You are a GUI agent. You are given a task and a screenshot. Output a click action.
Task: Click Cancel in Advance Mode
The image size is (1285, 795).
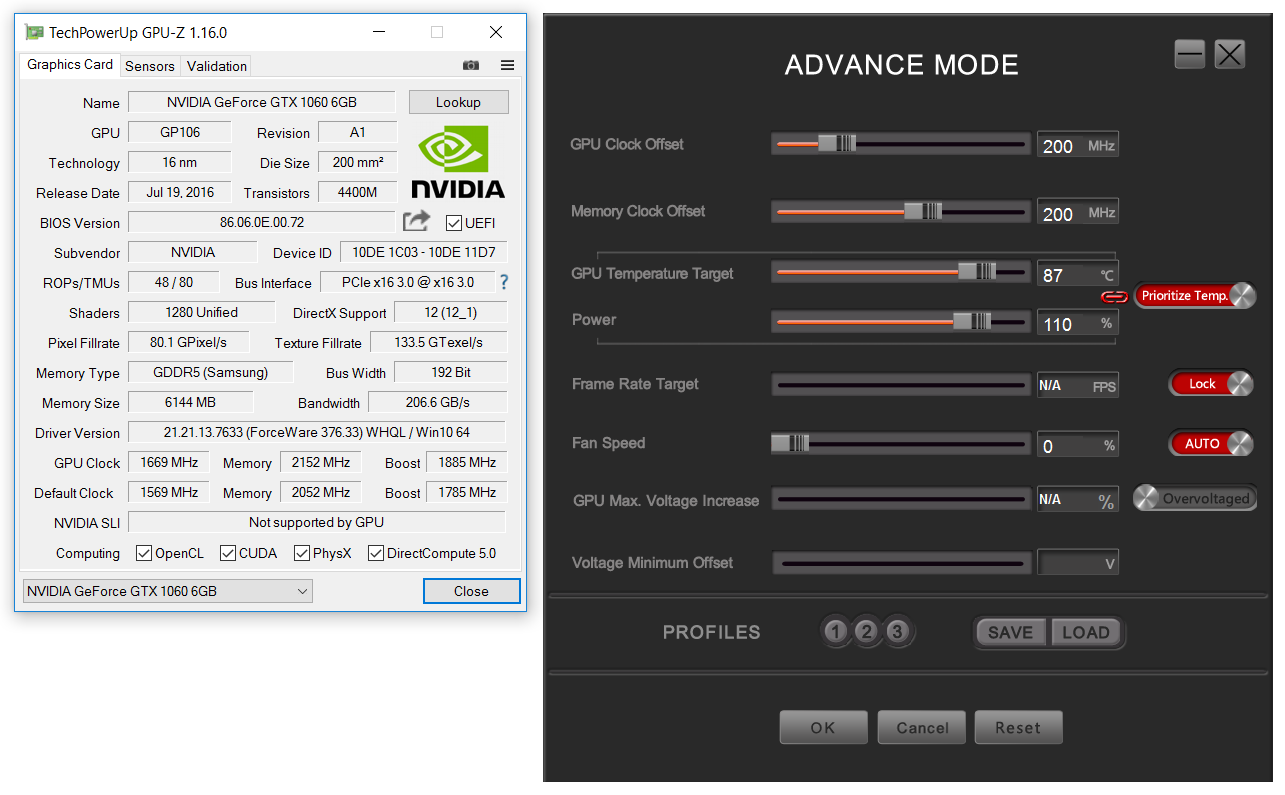pyautogui.click(x=922, y=728)
